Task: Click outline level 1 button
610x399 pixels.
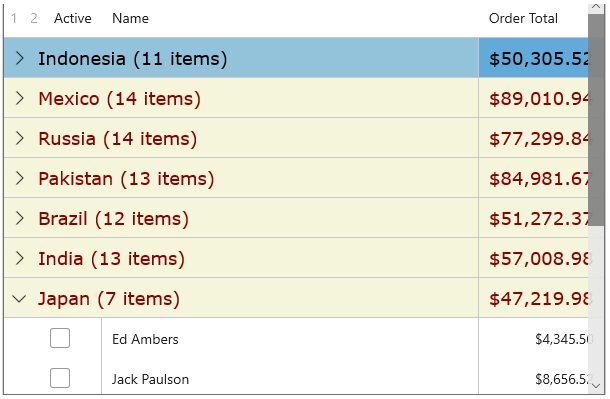Action: point(14,18)
